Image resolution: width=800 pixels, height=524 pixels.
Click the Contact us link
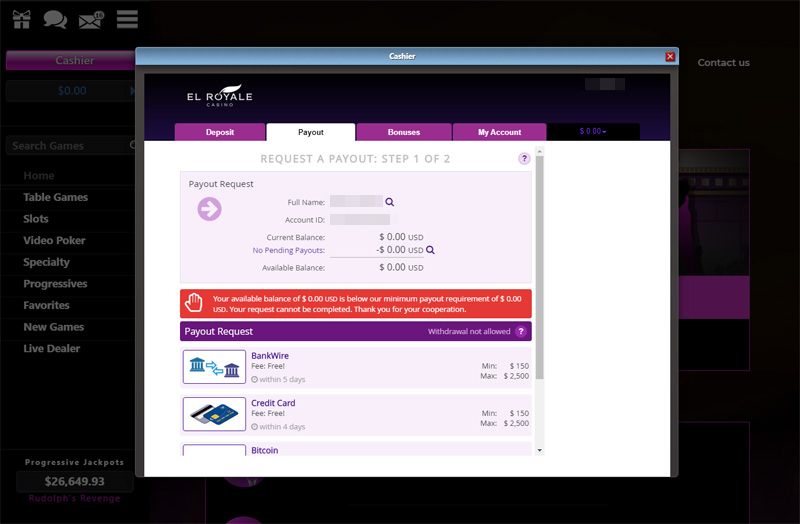(723, 63)
